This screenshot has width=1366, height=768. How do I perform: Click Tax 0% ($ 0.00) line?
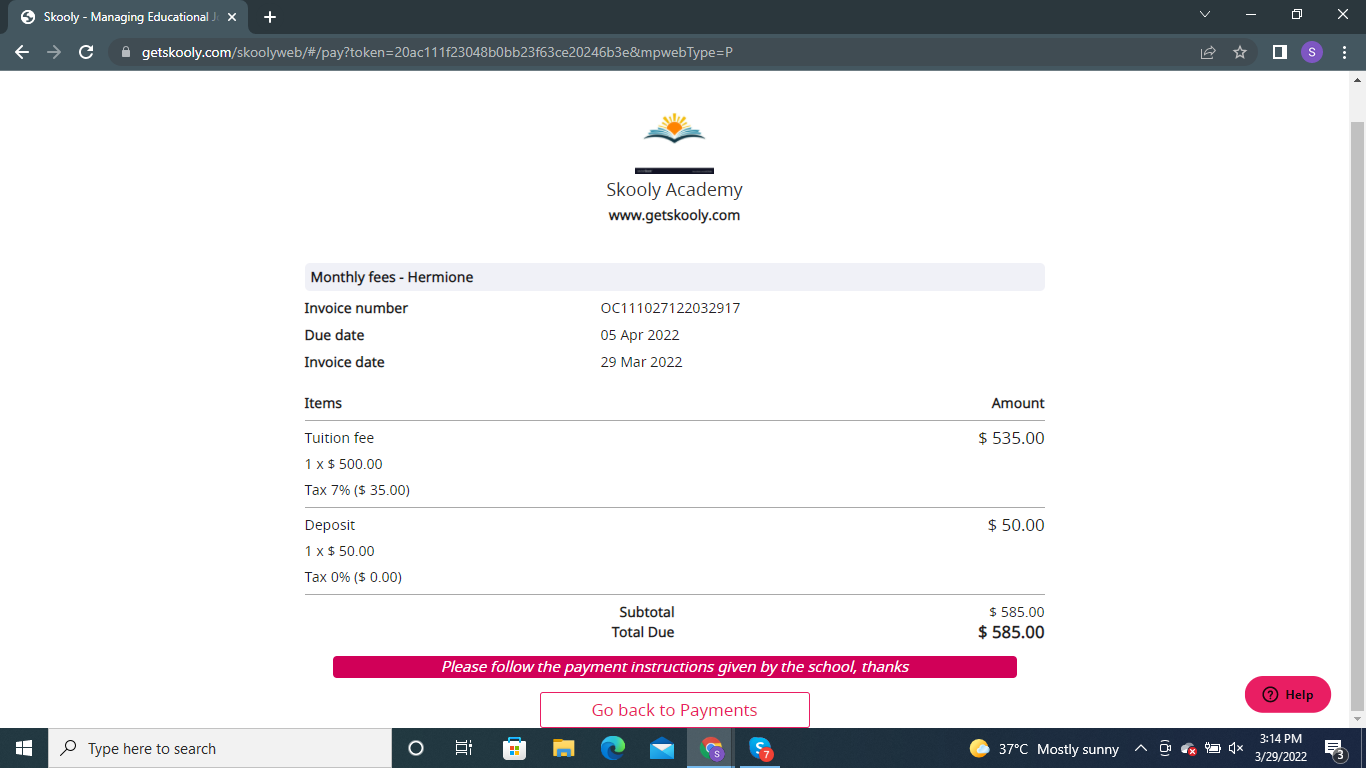pos(353,577)
